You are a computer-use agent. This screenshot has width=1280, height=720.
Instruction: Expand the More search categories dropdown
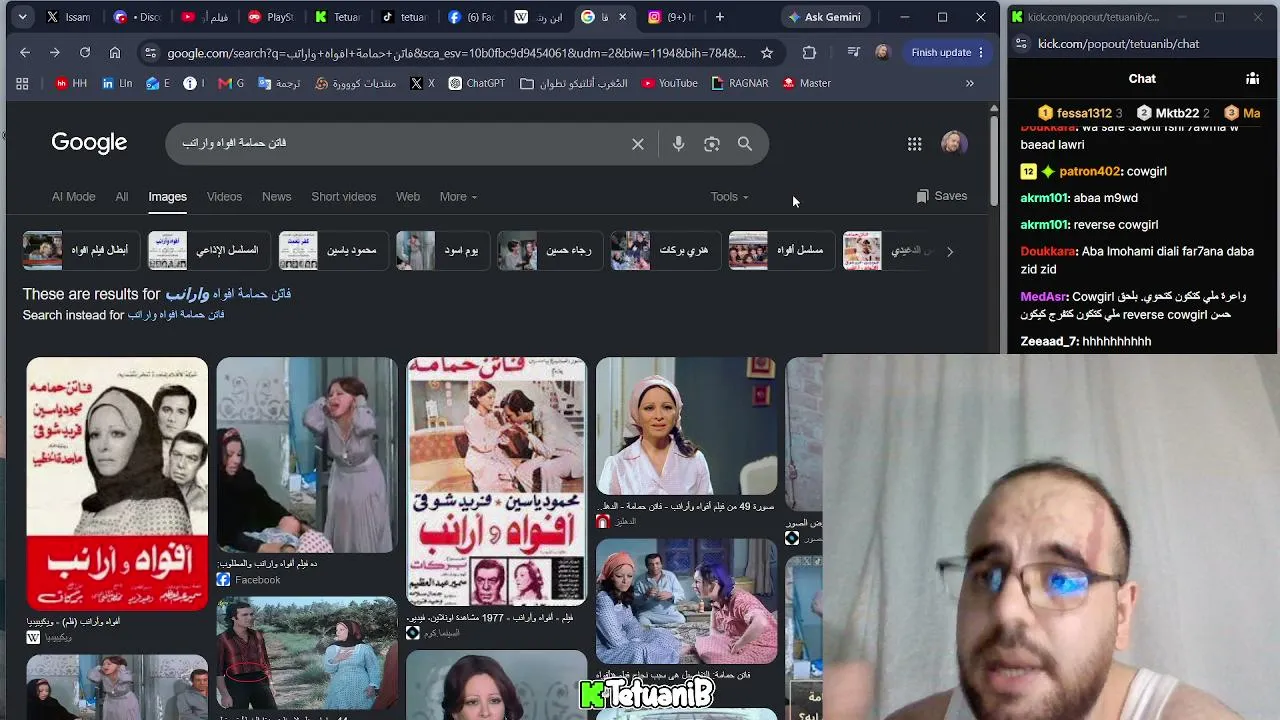pos(458,196)
